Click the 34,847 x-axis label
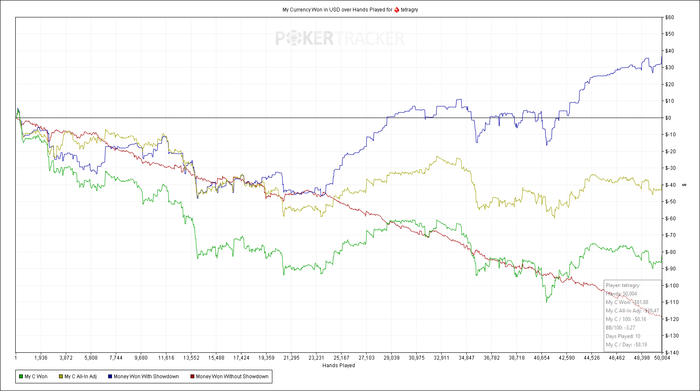 point(467,358)
